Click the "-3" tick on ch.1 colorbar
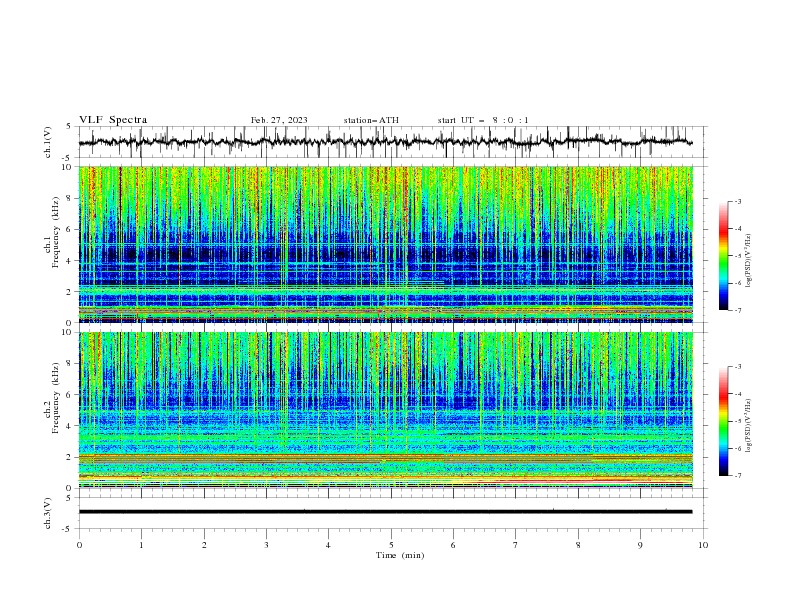The height and width of the screenshot is (612, 792). coord(738,201)
